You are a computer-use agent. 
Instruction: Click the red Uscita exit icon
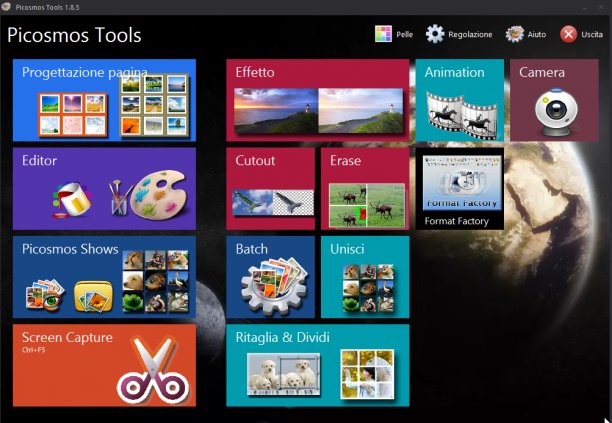569,34
